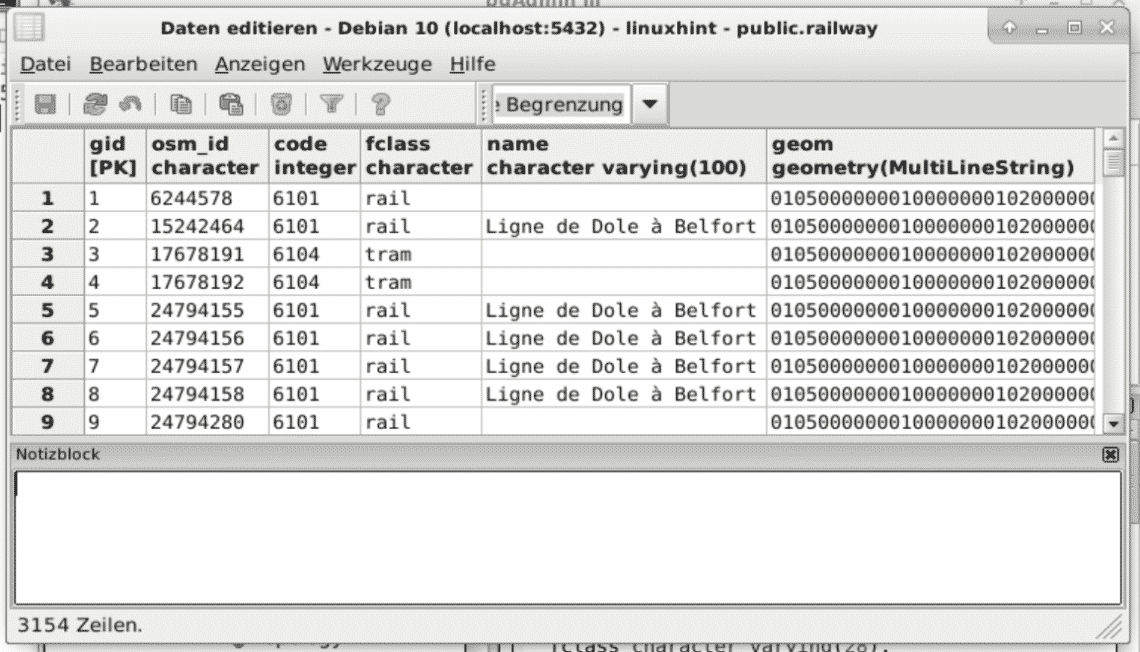
Task: Open the Bearbeiten menu
Action: pyautogui.click(x=143, y=64)
